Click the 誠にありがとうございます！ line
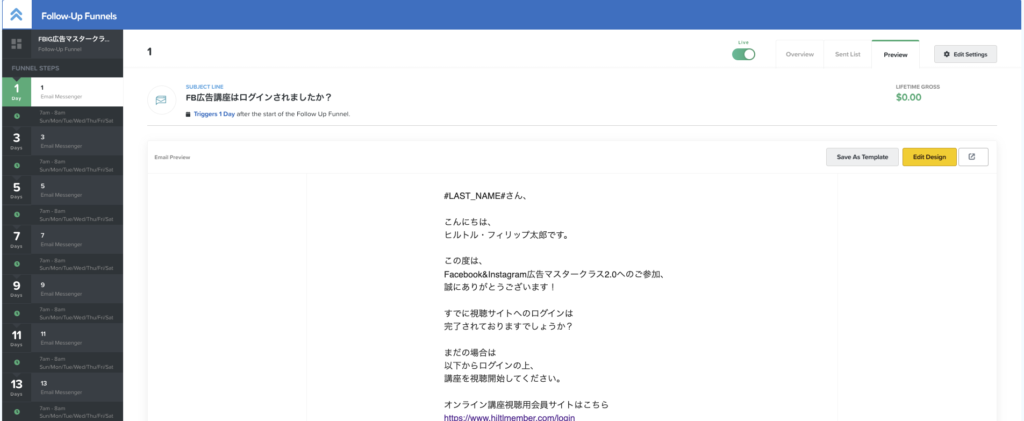This screenshot has height=421, width=1024. click(x=500, y=287)
